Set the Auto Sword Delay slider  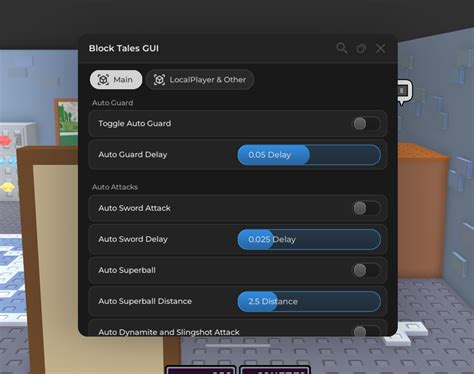point(309,239)
